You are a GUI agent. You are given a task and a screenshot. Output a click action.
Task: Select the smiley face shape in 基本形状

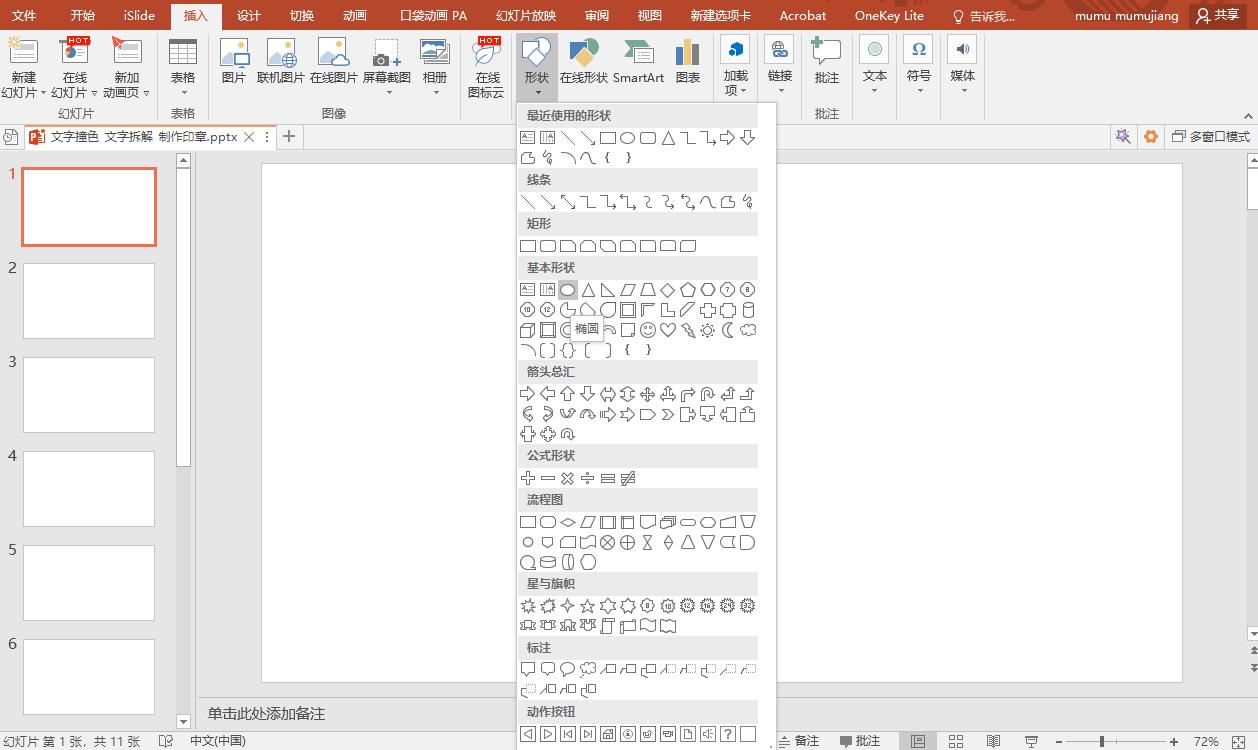[x=647, y=328]
